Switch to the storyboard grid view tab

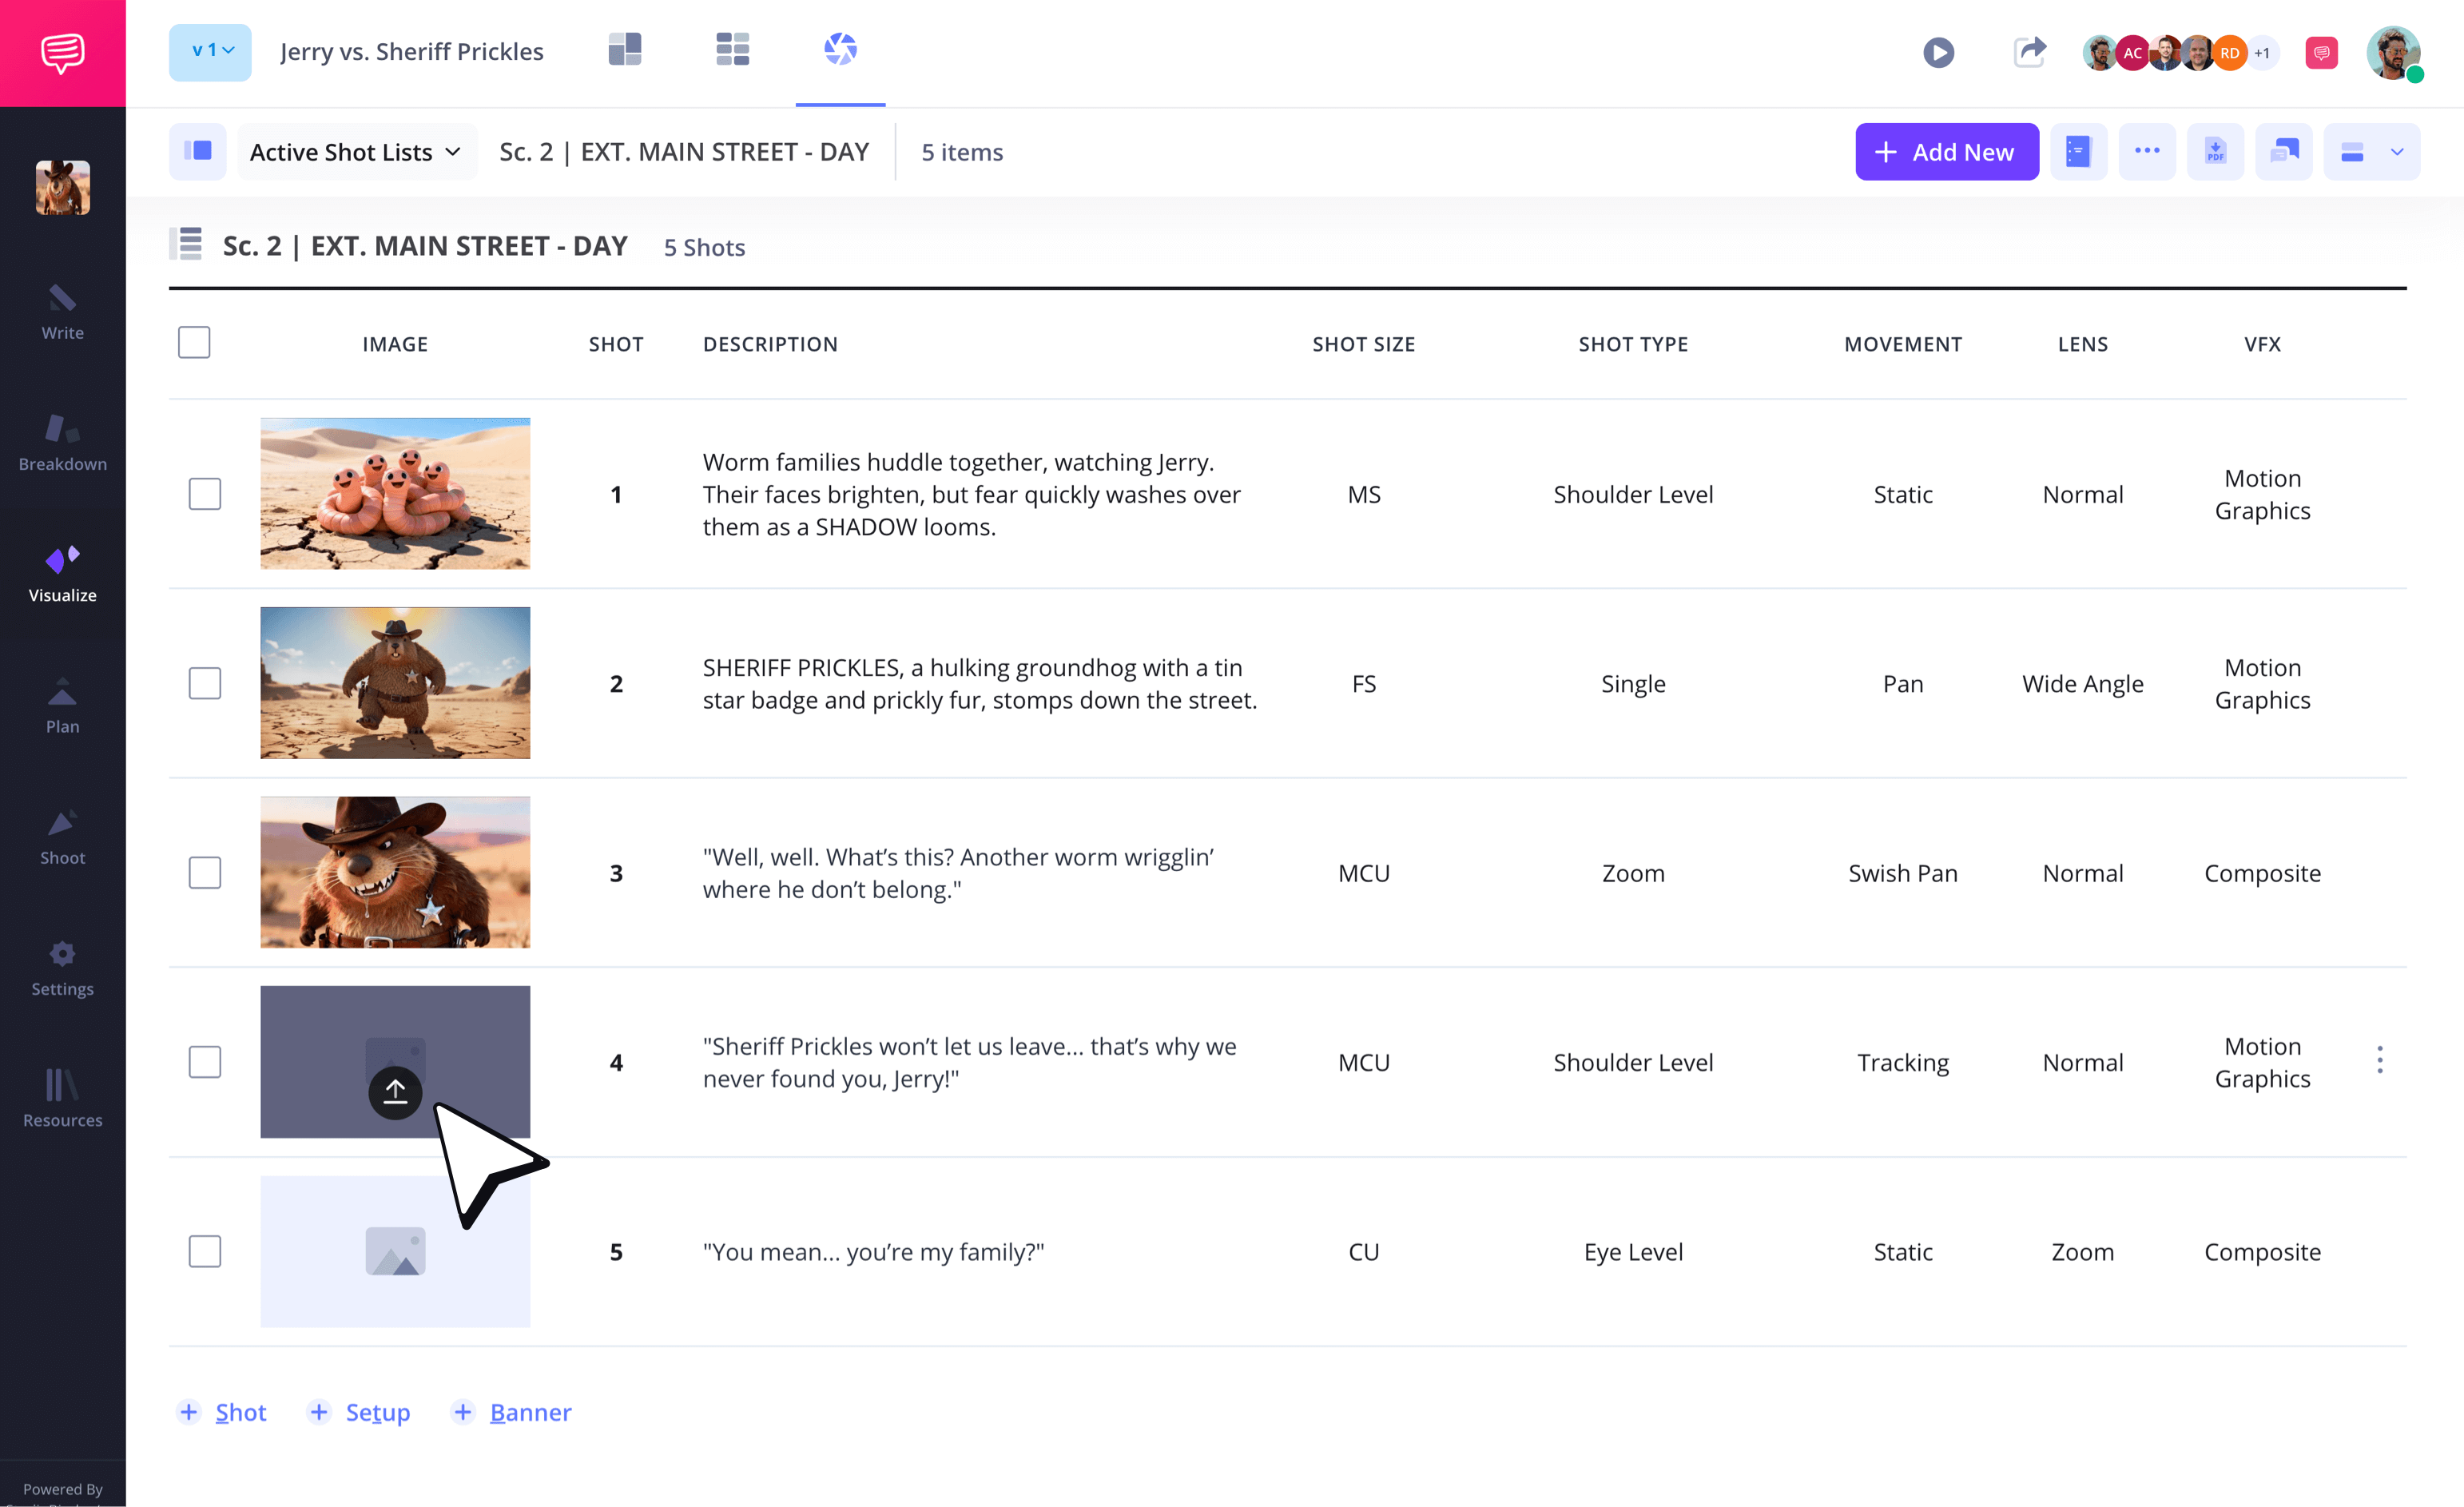[732, 50]
